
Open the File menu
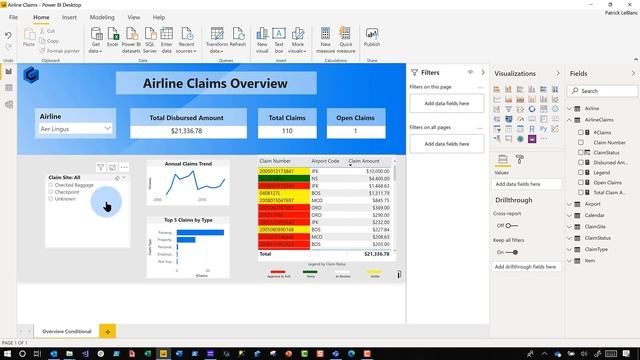13,17
